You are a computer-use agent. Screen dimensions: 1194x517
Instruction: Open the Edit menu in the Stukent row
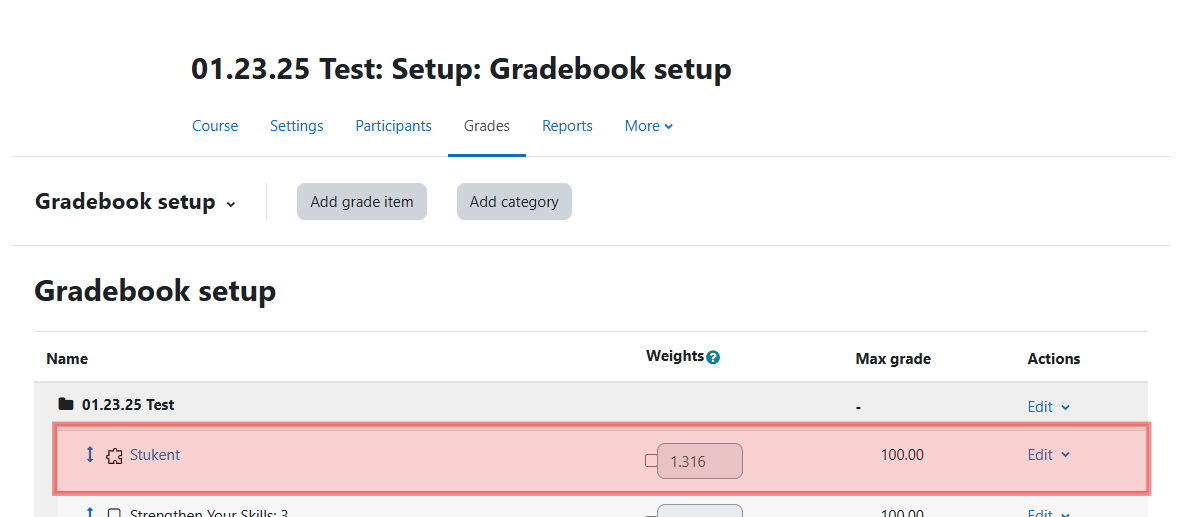pos(1049,455)
